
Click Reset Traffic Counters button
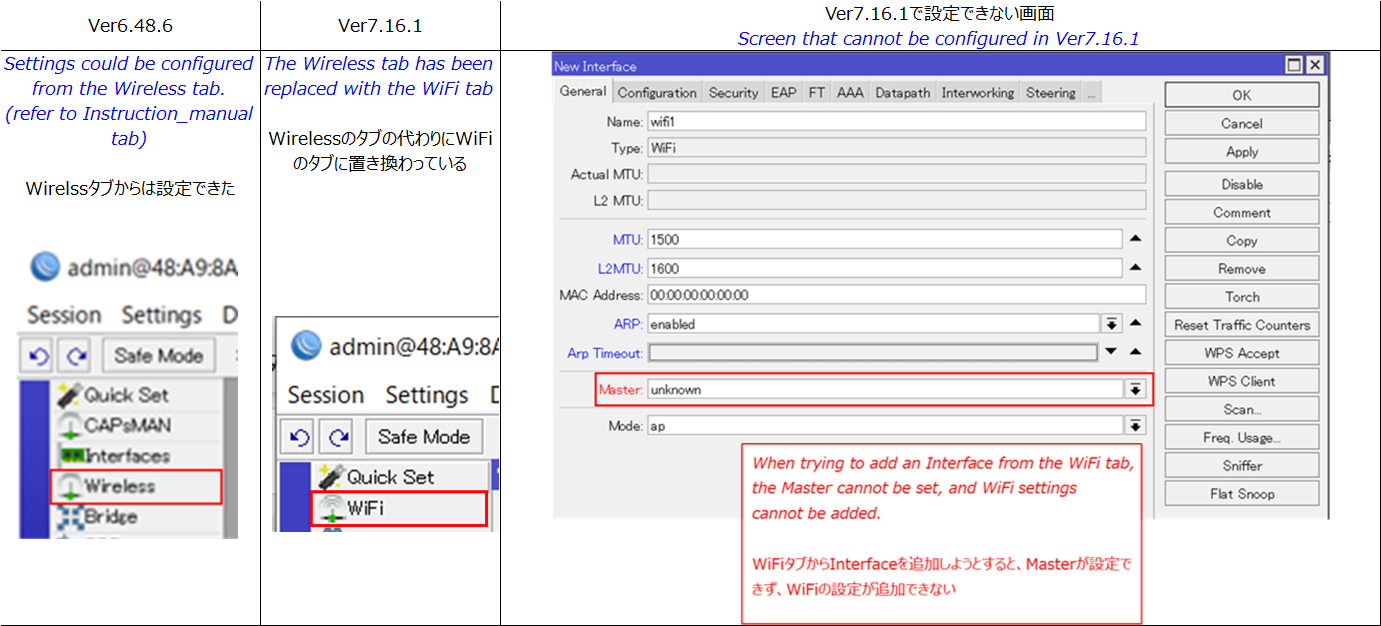[1242, 325]
